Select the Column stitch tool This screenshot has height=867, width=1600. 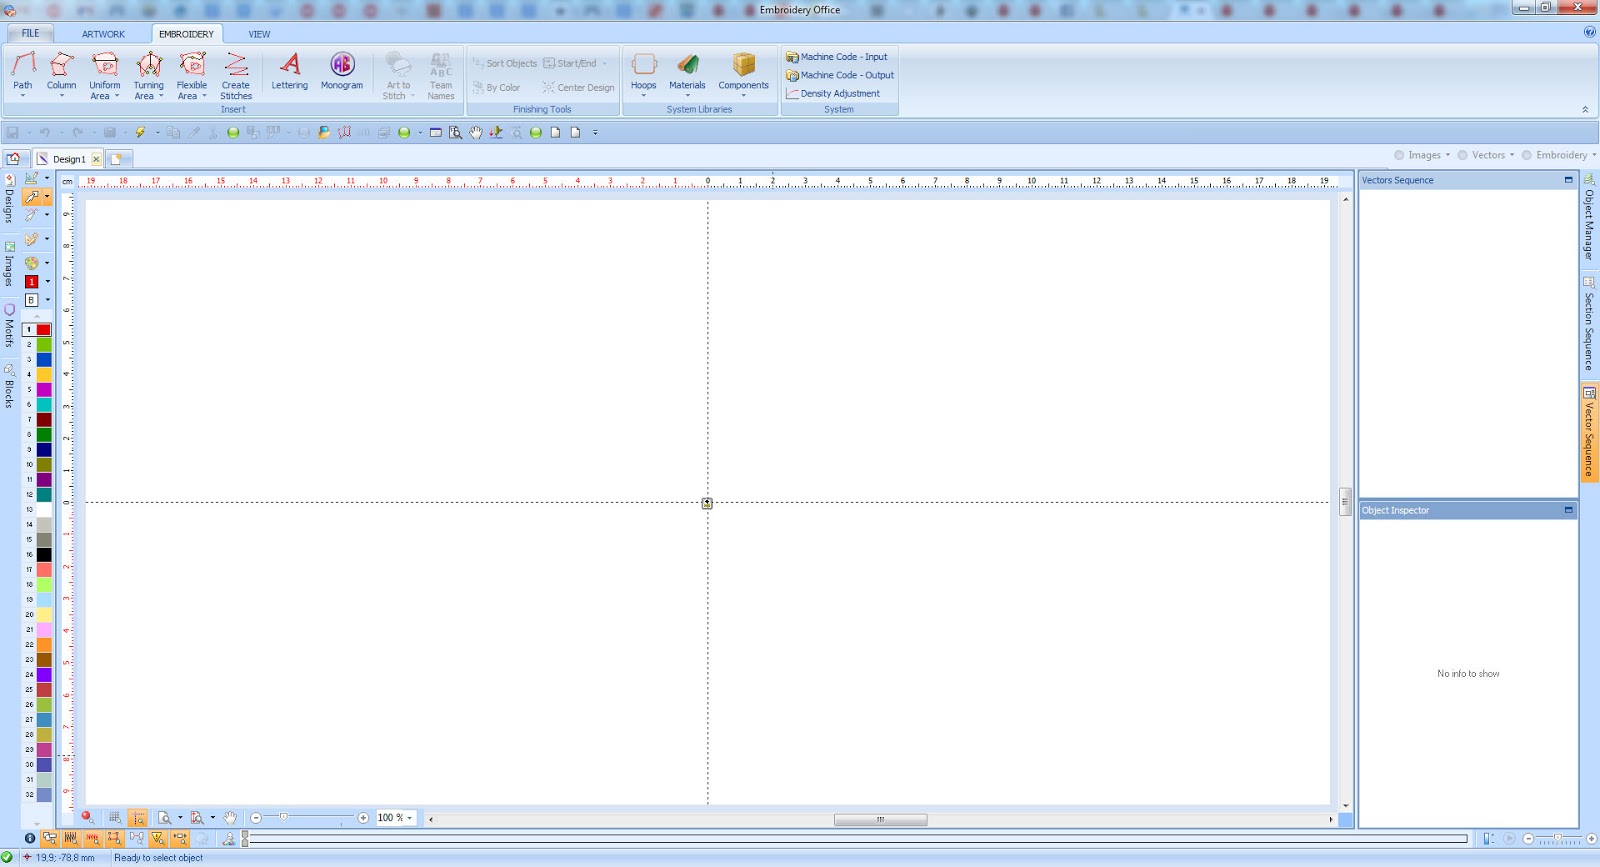61,73
